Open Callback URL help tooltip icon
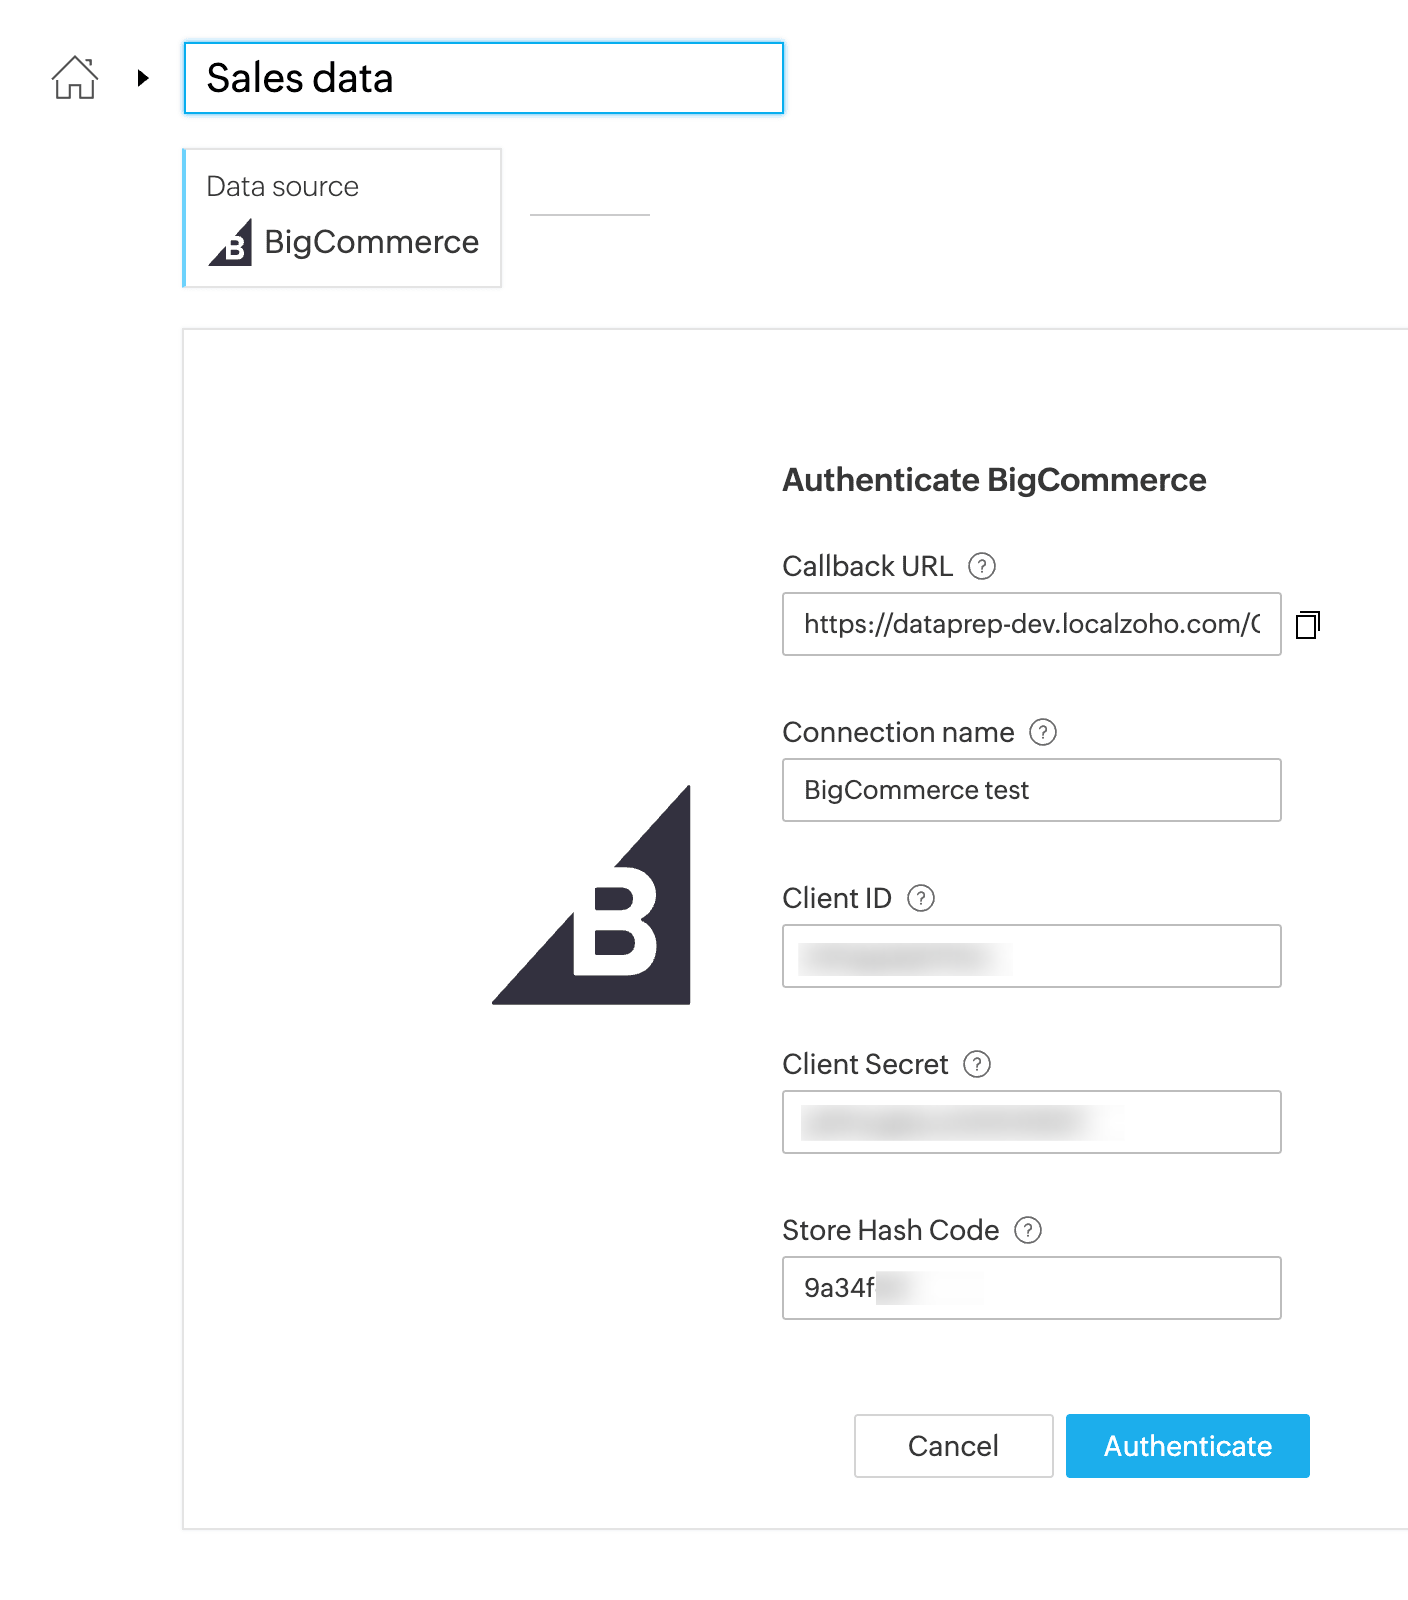The height and width of the screenshot is (1600, 1408). click(x=982, y=567)
